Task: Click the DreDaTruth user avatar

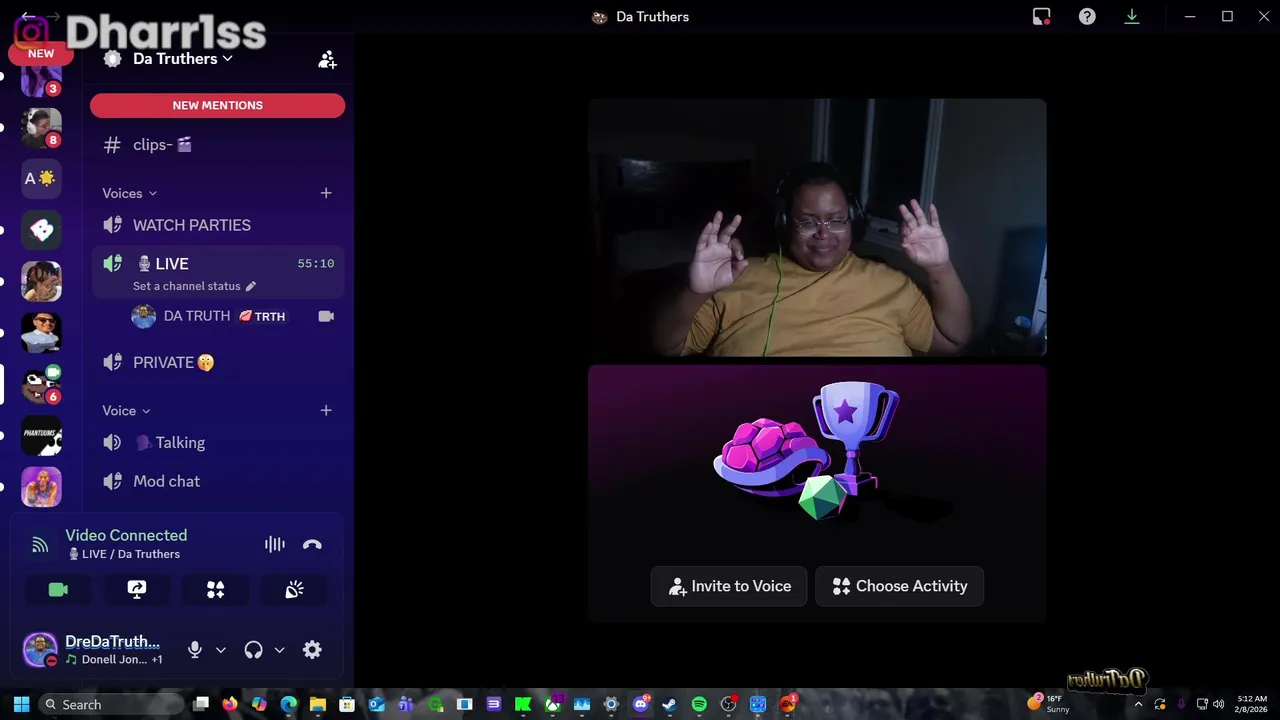Action: [x=40, y=650]
